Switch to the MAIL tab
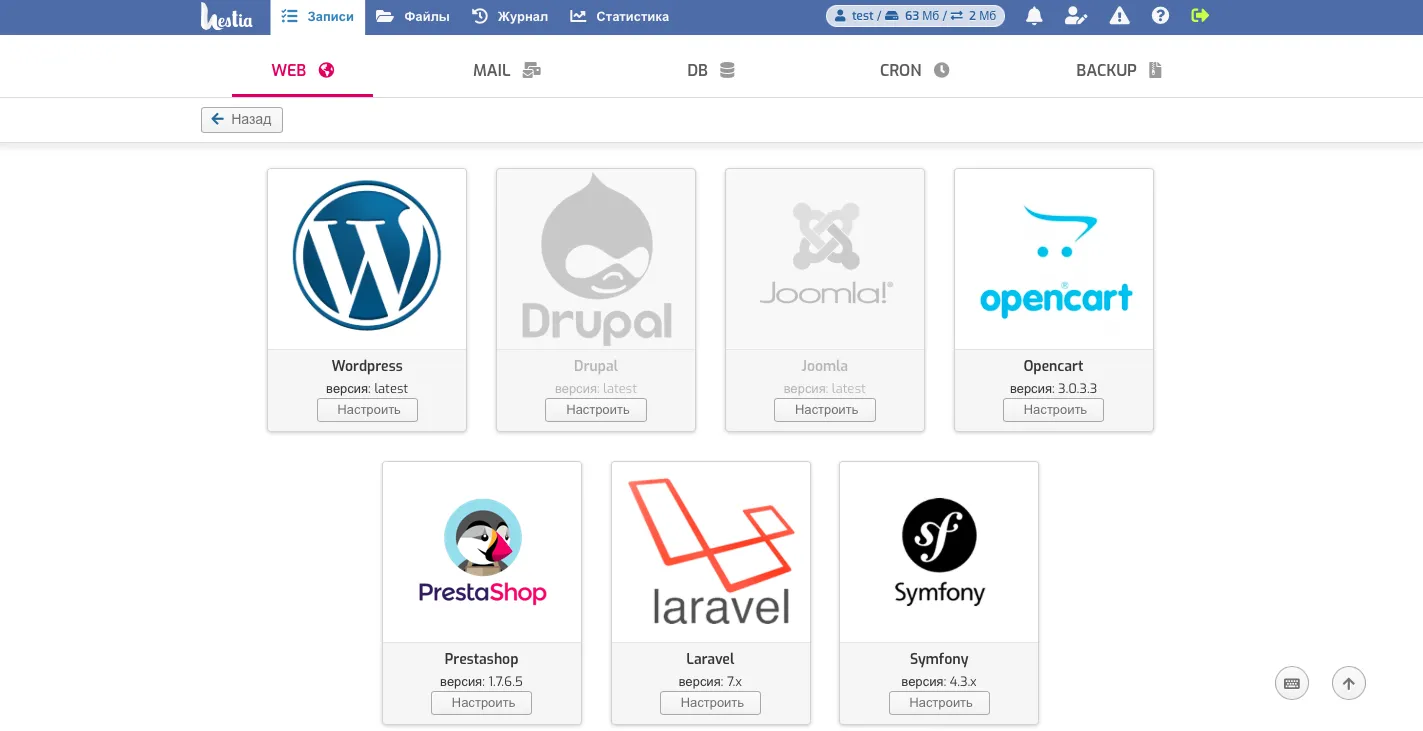Image resolution: width=1423 pixels, height=731 pixels. click(x=507, y=70)
